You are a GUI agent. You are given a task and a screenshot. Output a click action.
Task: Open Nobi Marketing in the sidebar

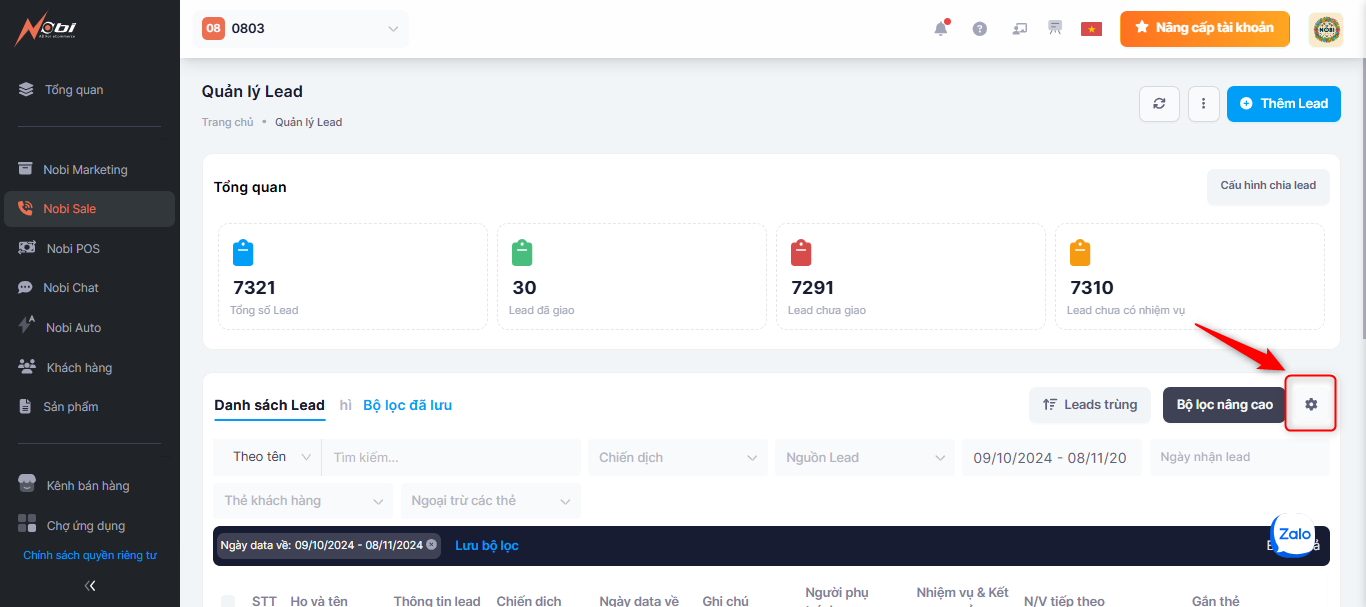[85, 170]
